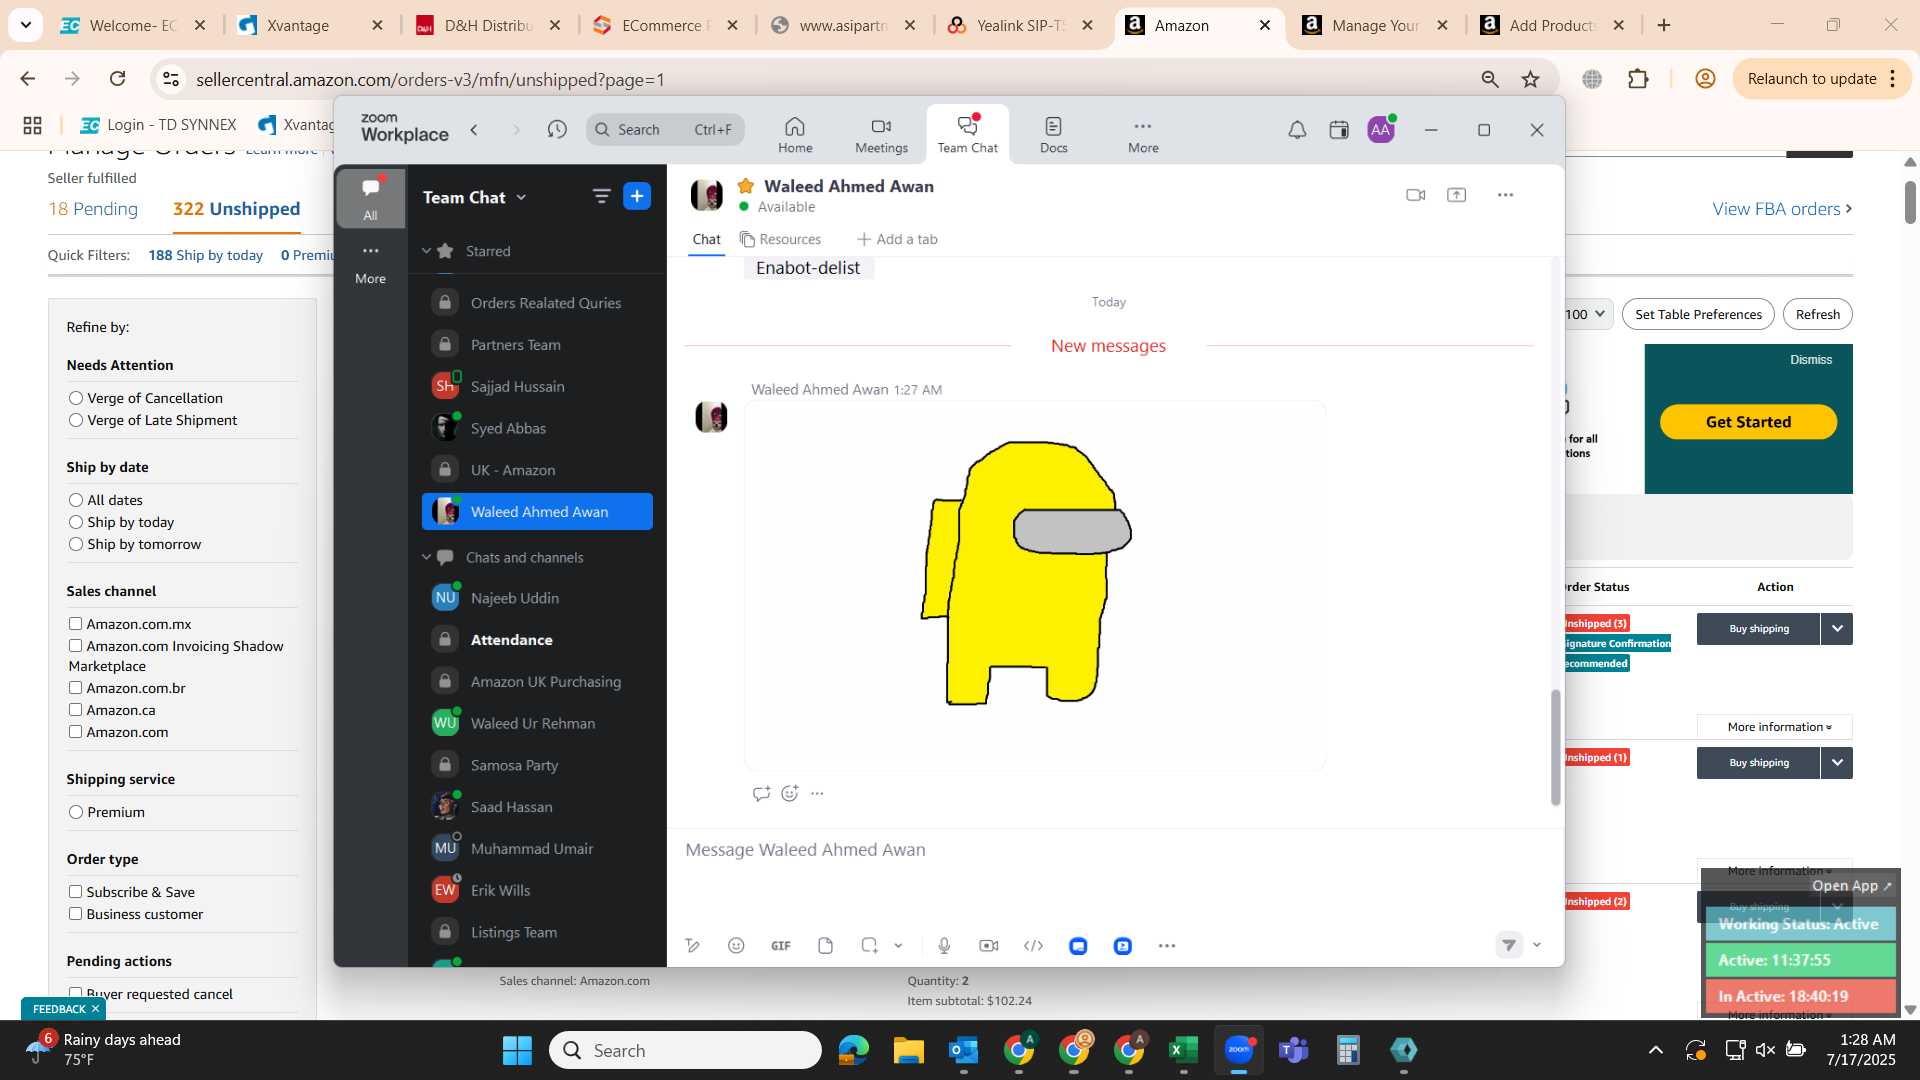Click Zoom chat vertical scrollbar
The image size is (1920, 1080).
tap(1555, 747)
